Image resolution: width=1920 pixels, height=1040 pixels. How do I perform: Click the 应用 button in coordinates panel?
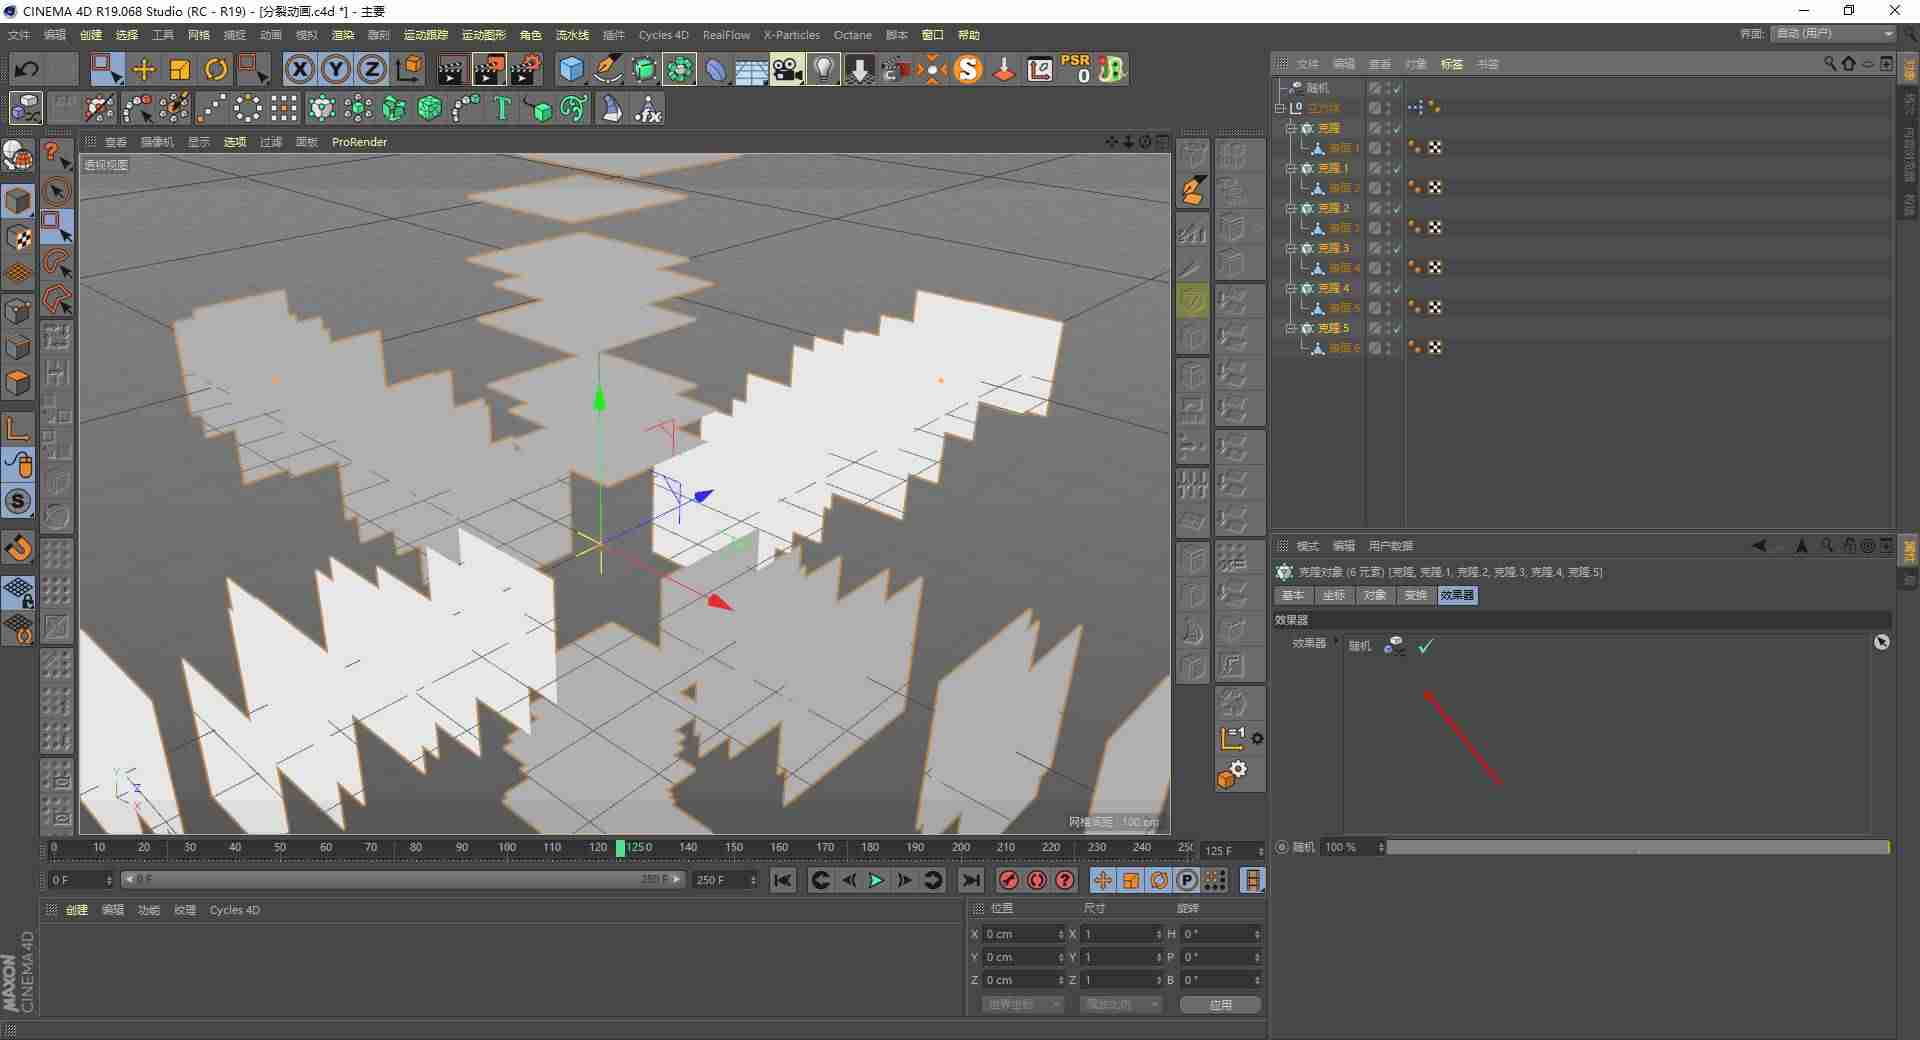pos(1220,1004)
